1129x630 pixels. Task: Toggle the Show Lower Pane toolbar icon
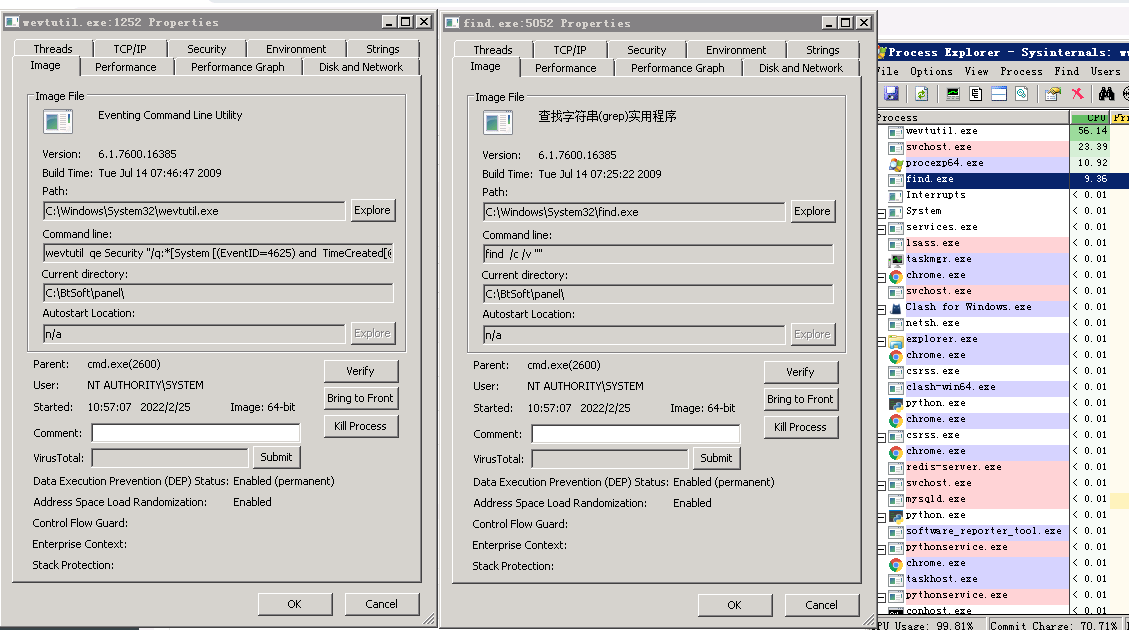[999, 94]
